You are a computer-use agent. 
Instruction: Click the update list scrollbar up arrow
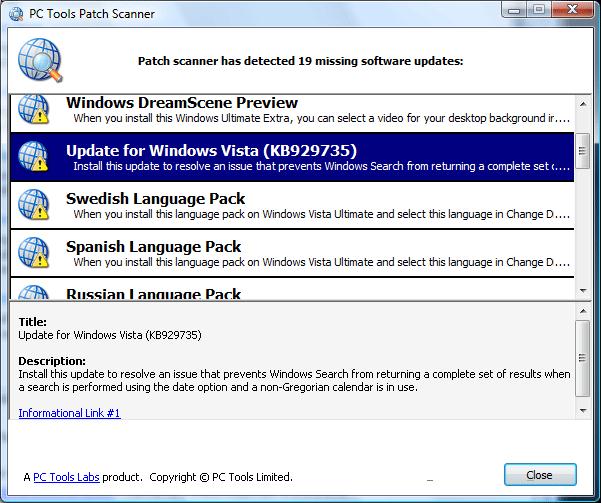pyautogui.click(x=582, y=103)
